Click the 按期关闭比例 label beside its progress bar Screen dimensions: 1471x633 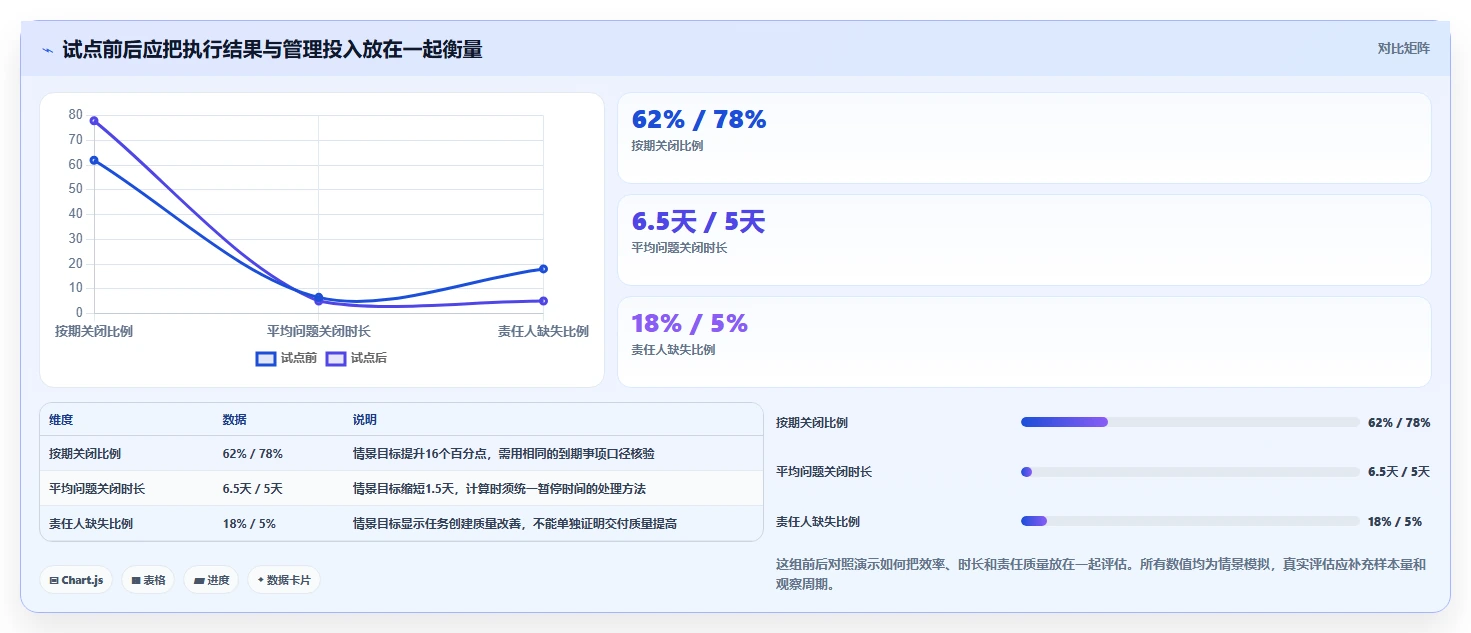812,423
